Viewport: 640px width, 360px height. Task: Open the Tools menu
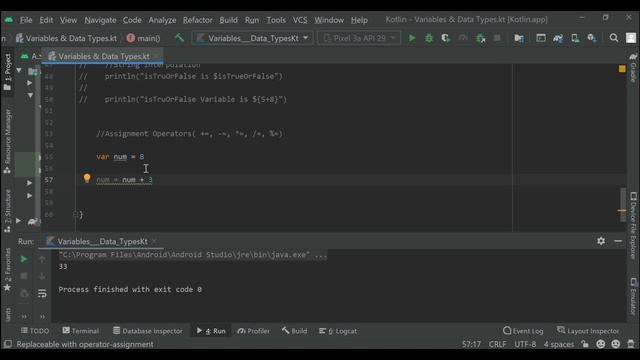(x=276, y=20)
